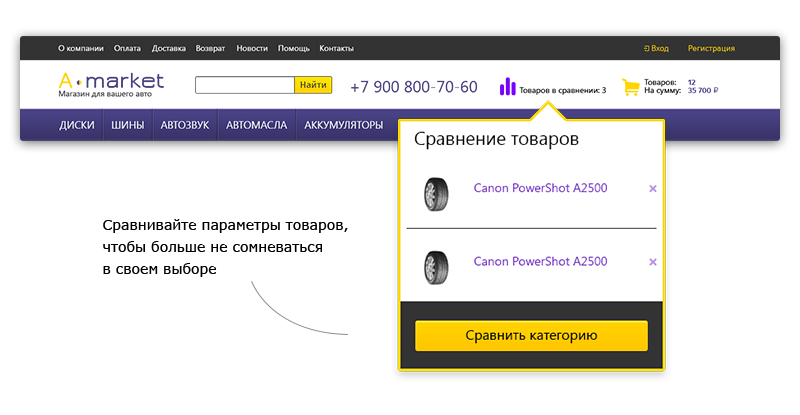Viewport: 800px width, 415px height.
Task: Open second Canon PowerShot A2500 link
Action: click(540, 261)
